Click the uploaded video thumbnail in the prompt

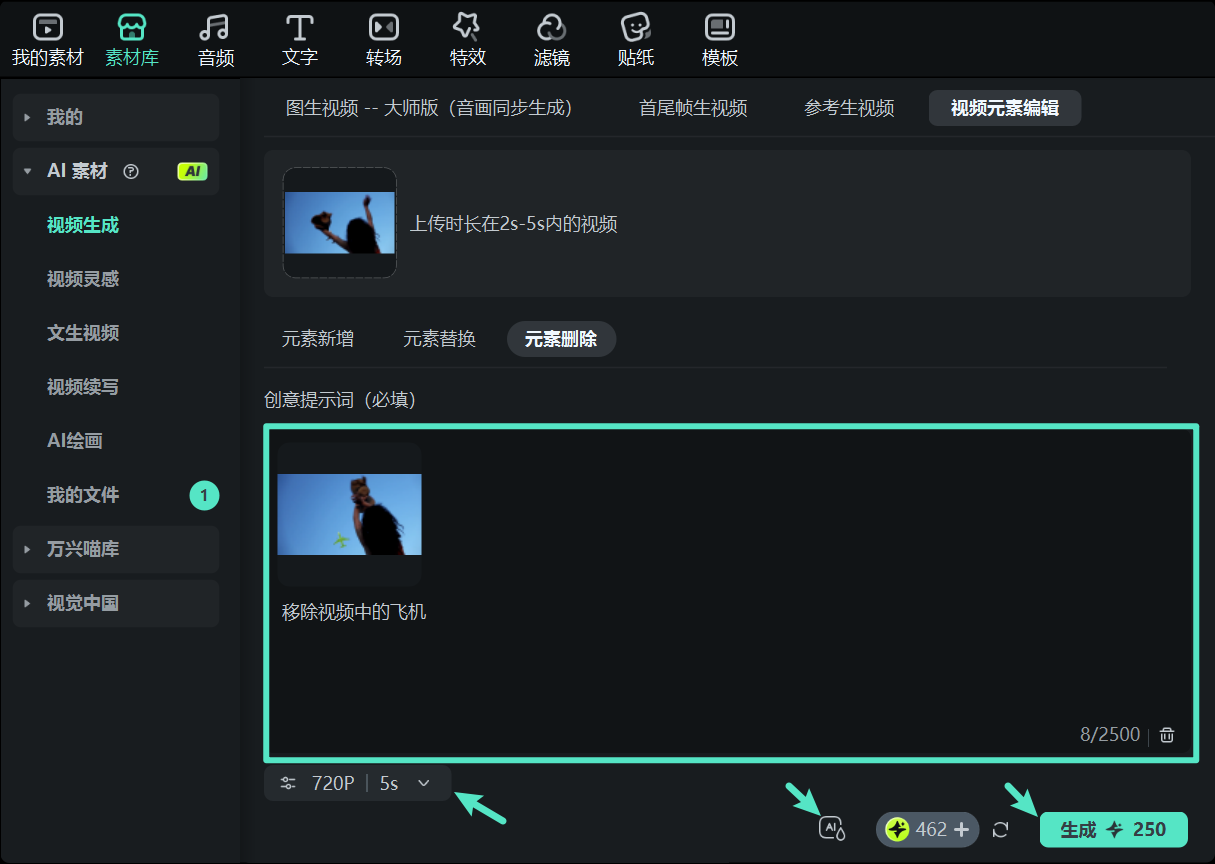click(349, 513)
